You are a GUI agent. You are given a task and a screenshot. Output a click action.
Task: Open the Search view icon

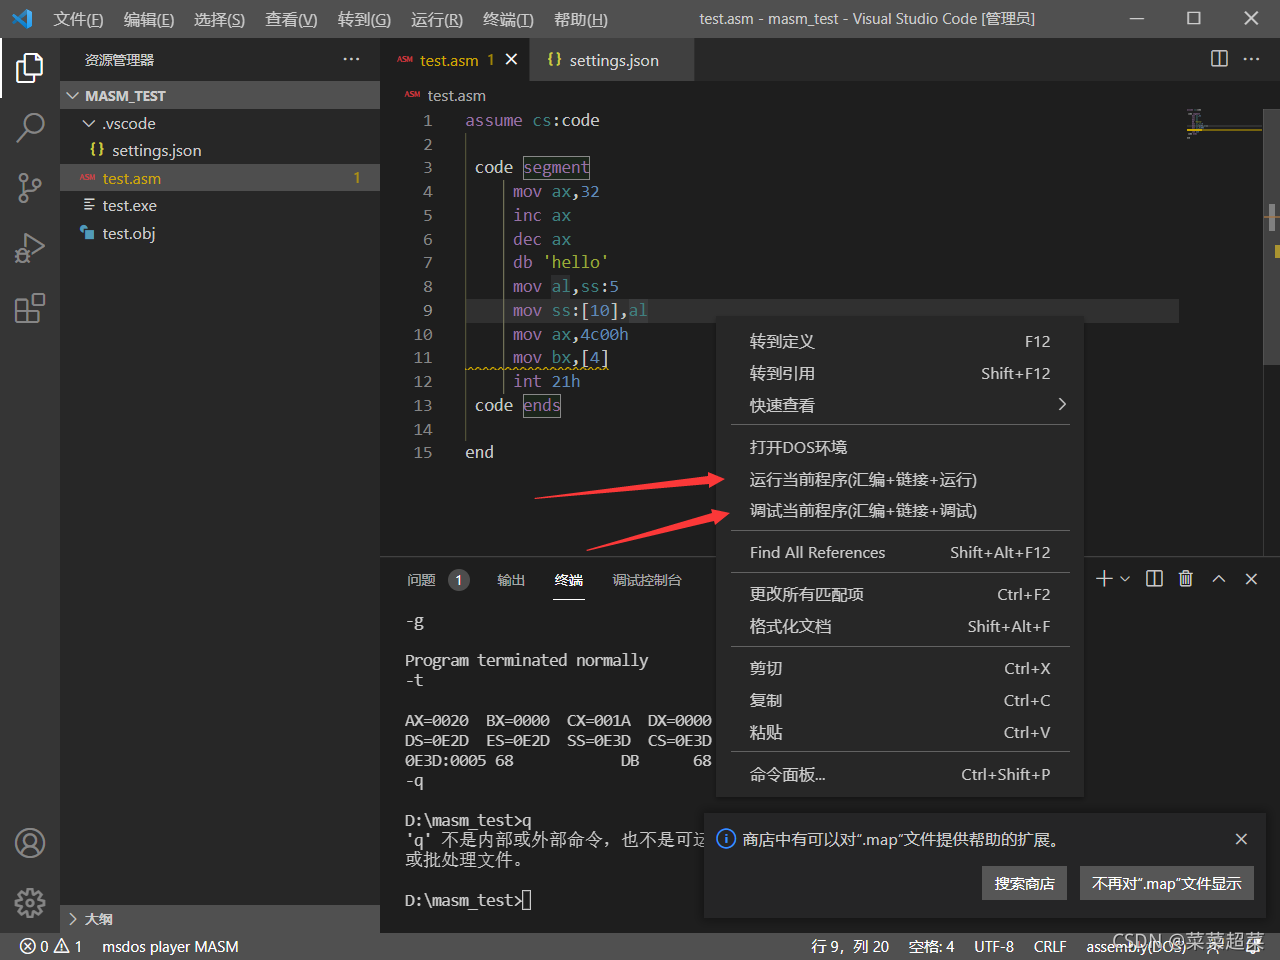pyautogui.click(x=30, y=127)
